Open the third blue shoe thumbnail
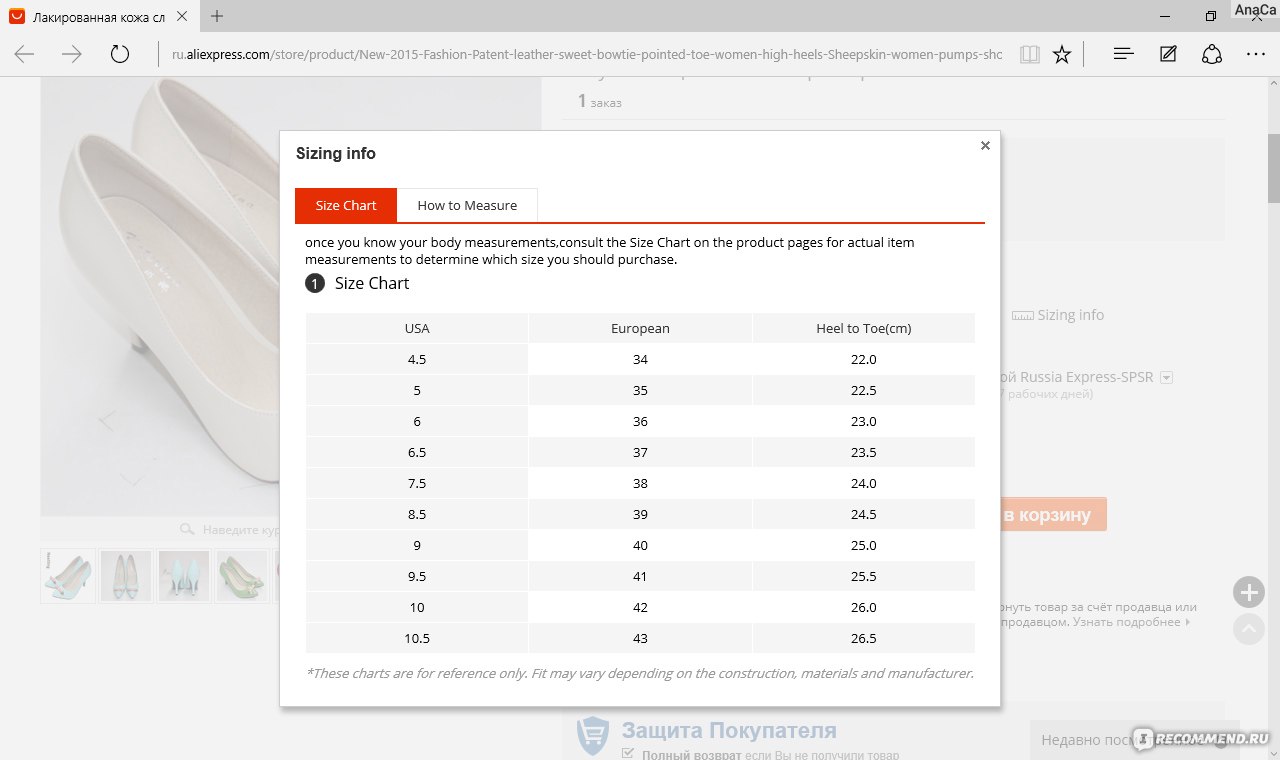Viewport: 1280px width, 760px height. [x=184, y=576]
